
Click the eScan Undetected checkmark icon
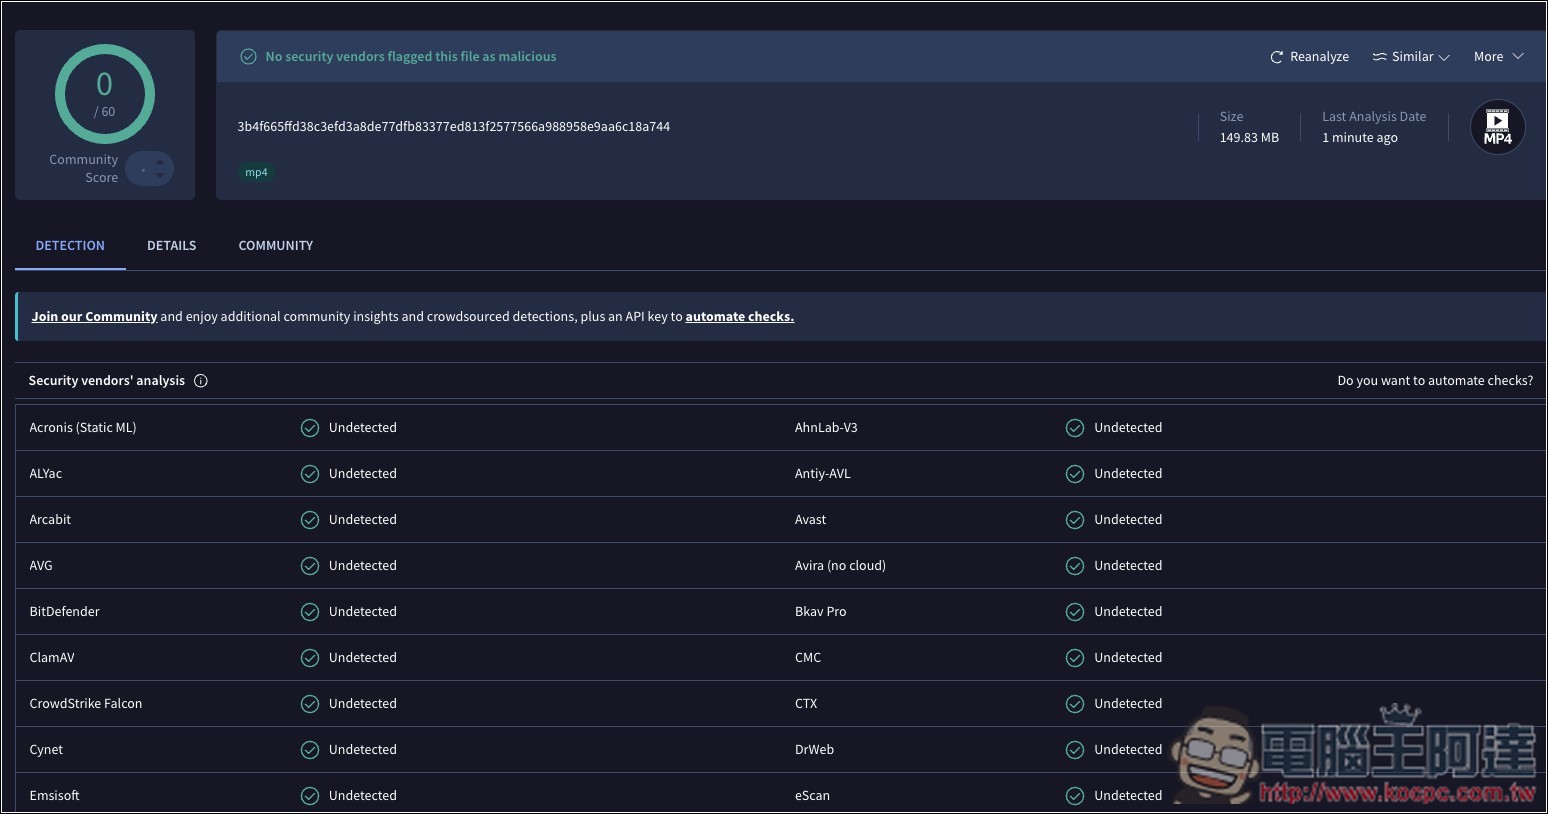[1075, 796]
